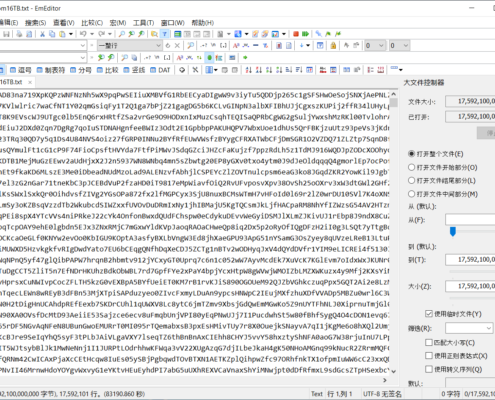Select 打开文件开始部分(O) radio option

click(x=443, y=167)
